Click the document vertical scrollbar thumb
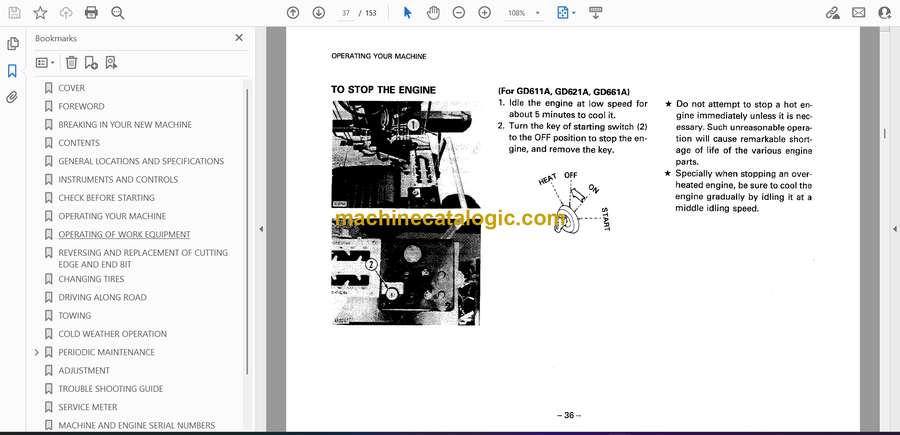This screenshot has width=900, height=435. point(884,133)
